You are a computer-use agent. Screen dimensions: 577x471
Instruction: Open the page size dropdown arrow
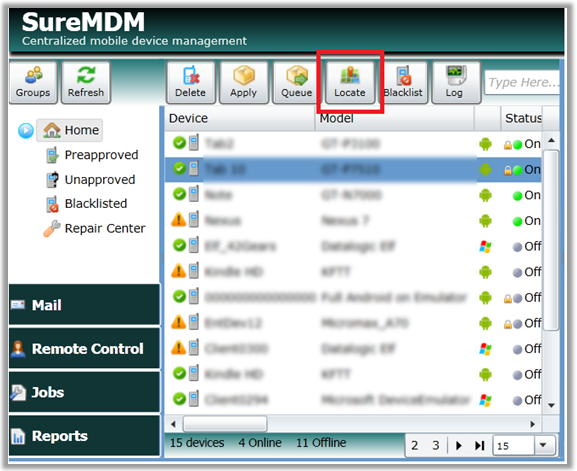(543, 445)
